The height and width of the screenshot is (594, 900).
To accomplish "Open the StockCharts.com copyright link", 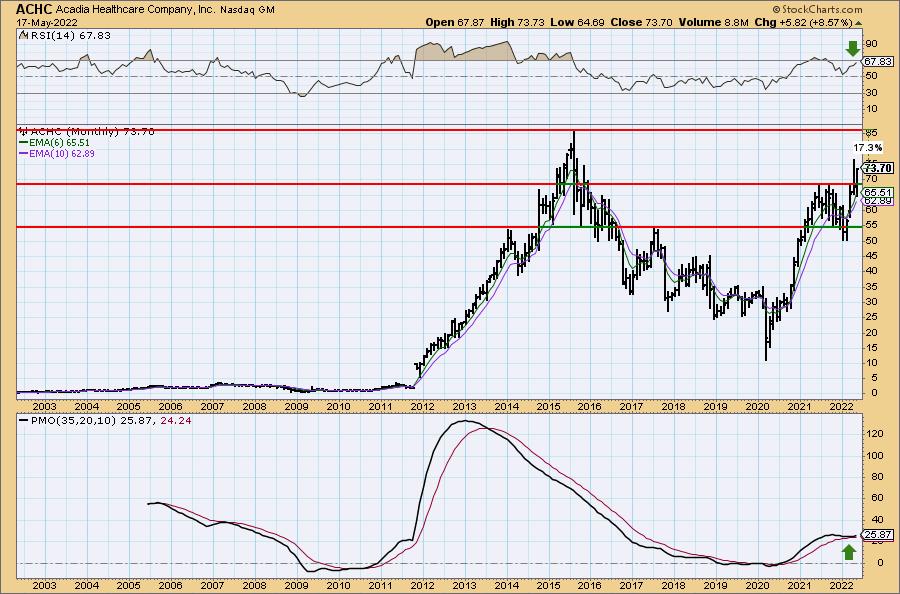I will coord(817,9).
